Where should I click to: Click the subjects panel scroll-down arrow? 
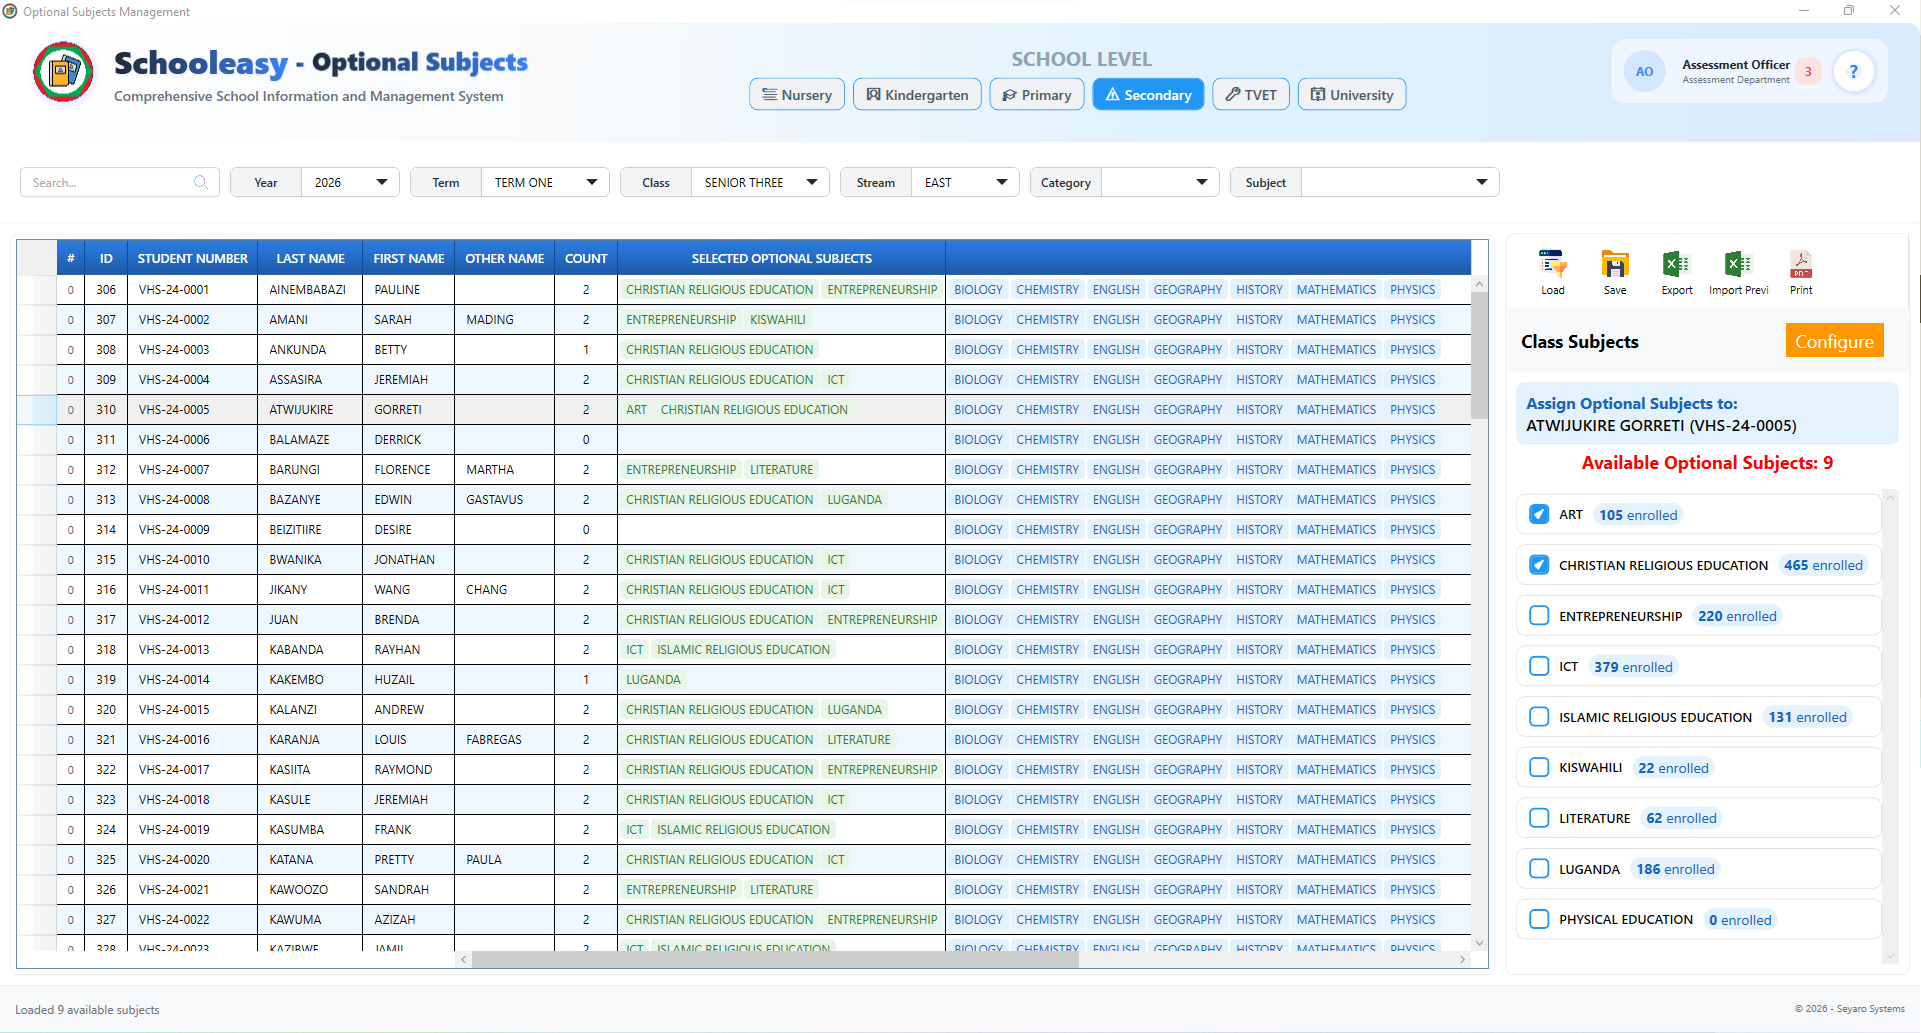click(x=1890, y=957)
